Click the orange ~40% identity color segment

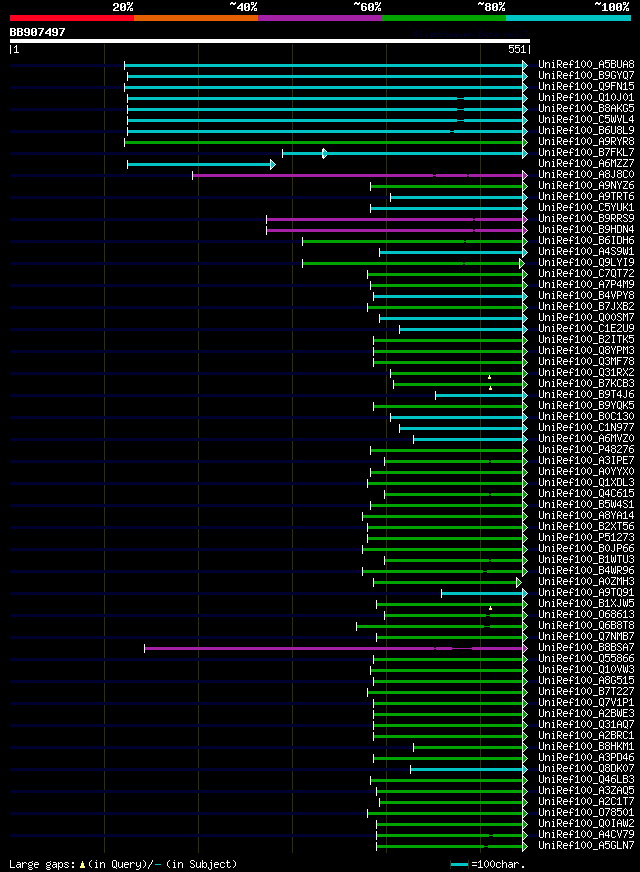point(196,18)
